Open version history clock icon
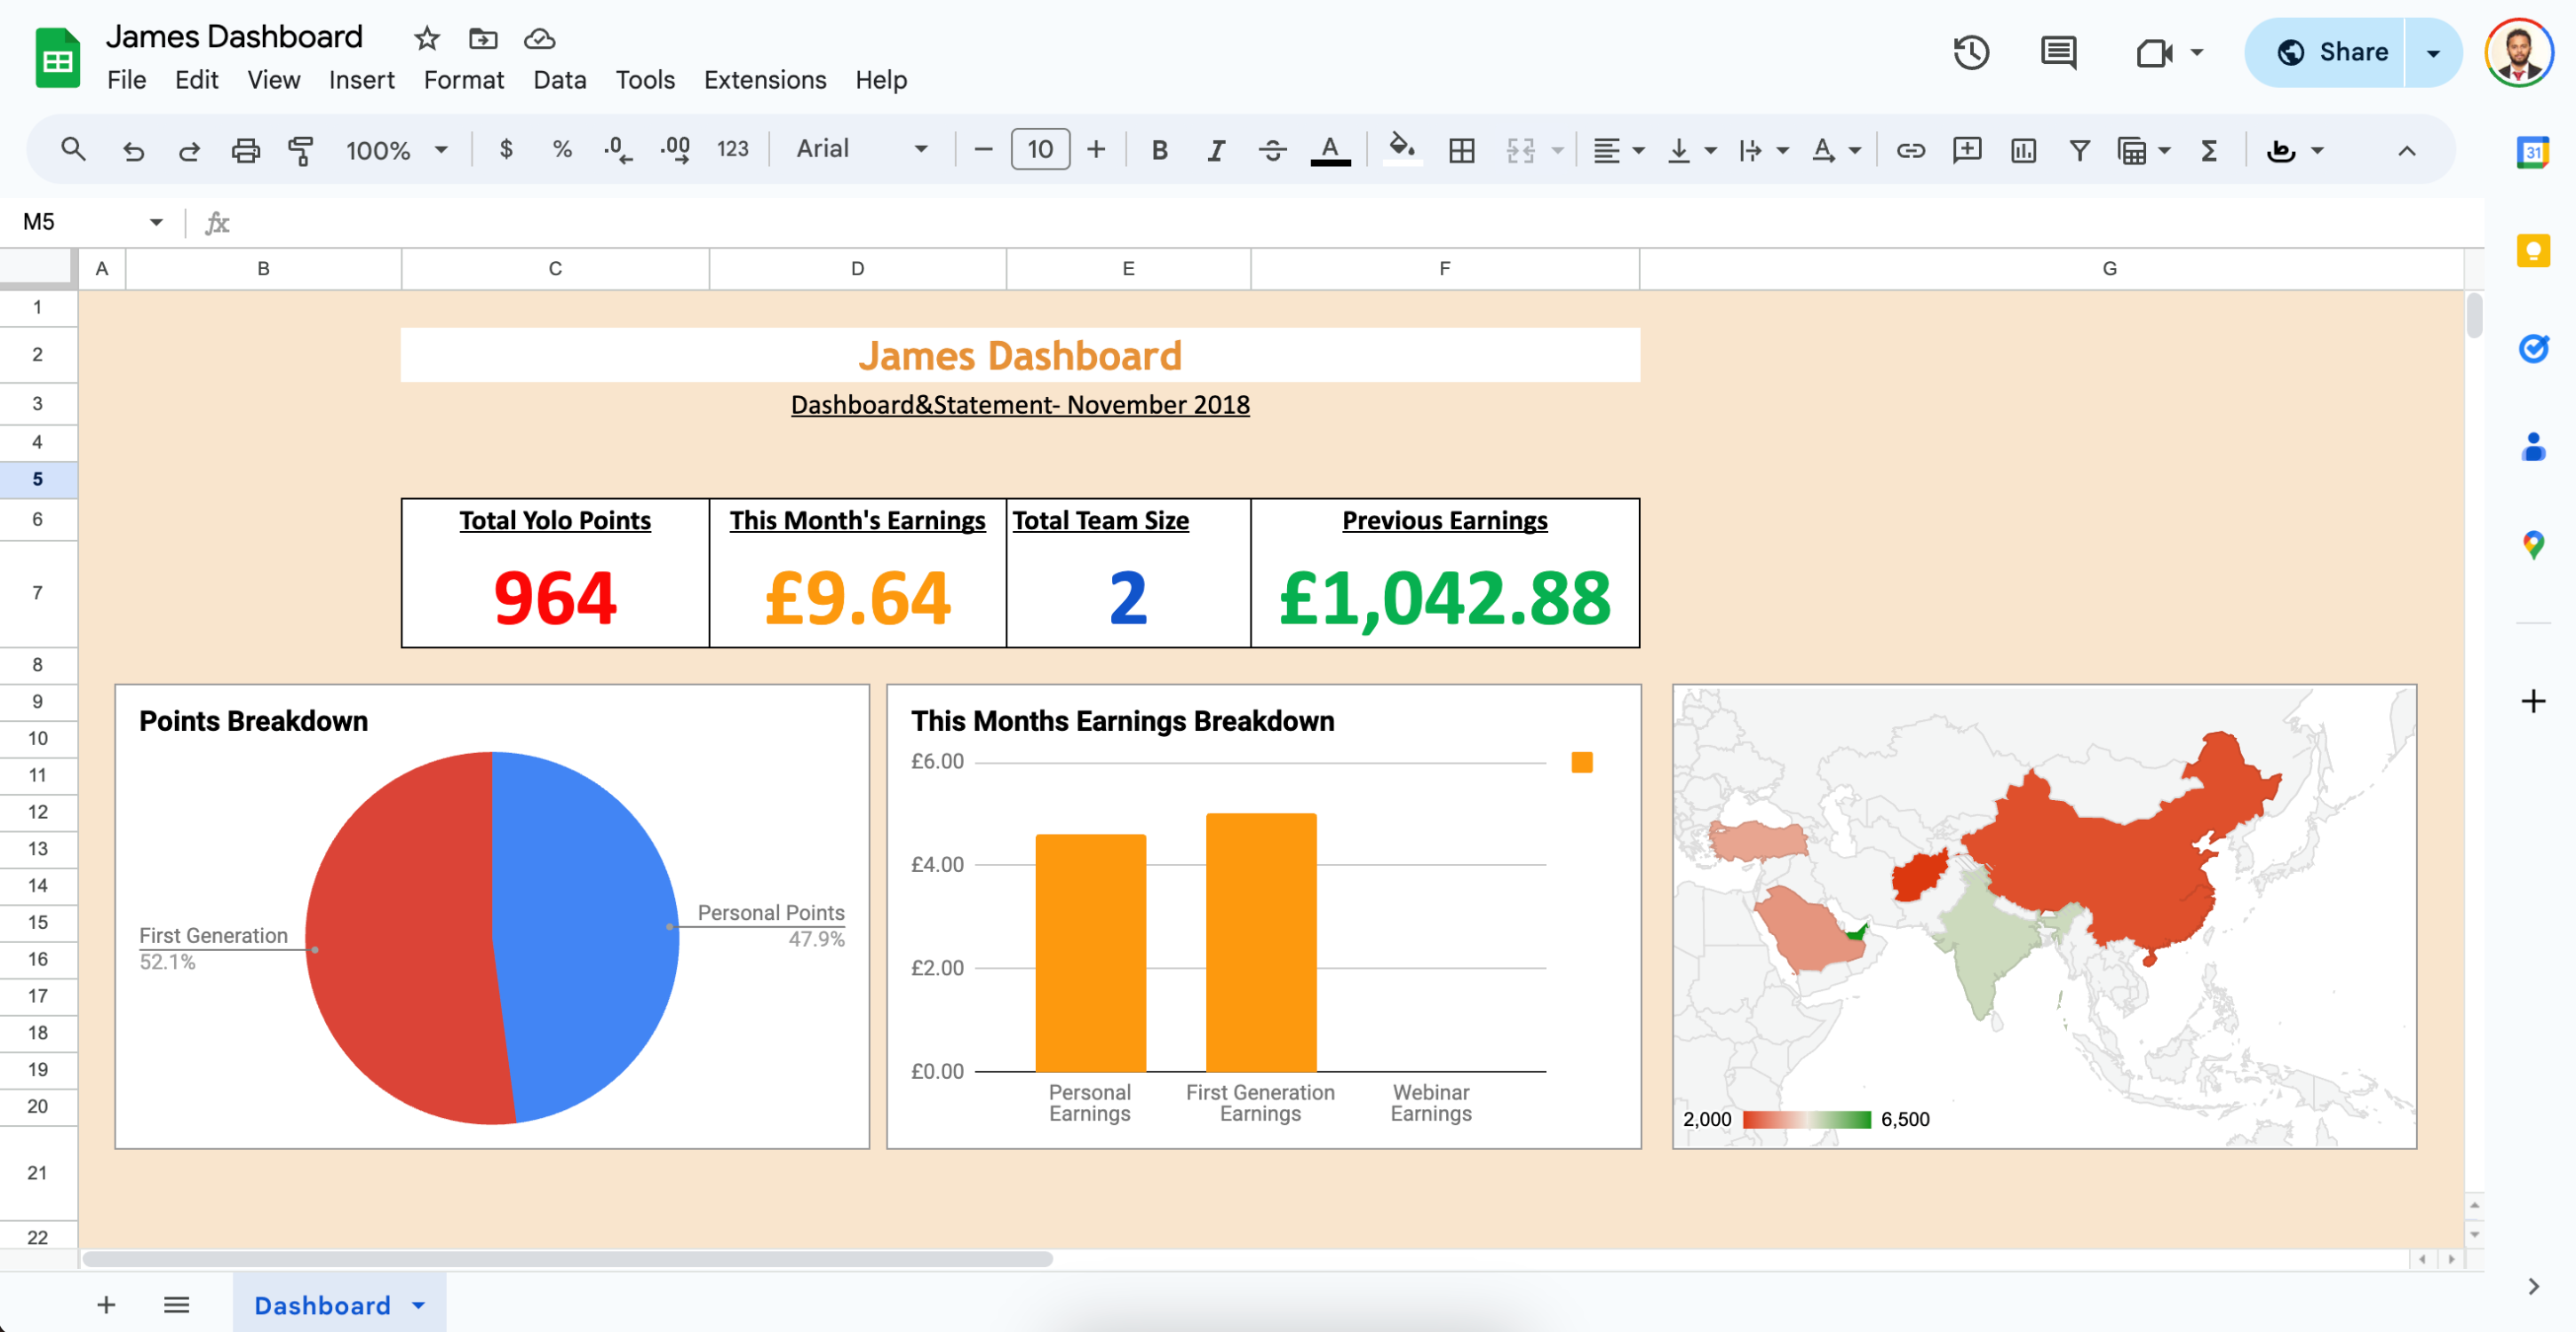Screen dimensions: 2576x1332 coord(1971,52)
